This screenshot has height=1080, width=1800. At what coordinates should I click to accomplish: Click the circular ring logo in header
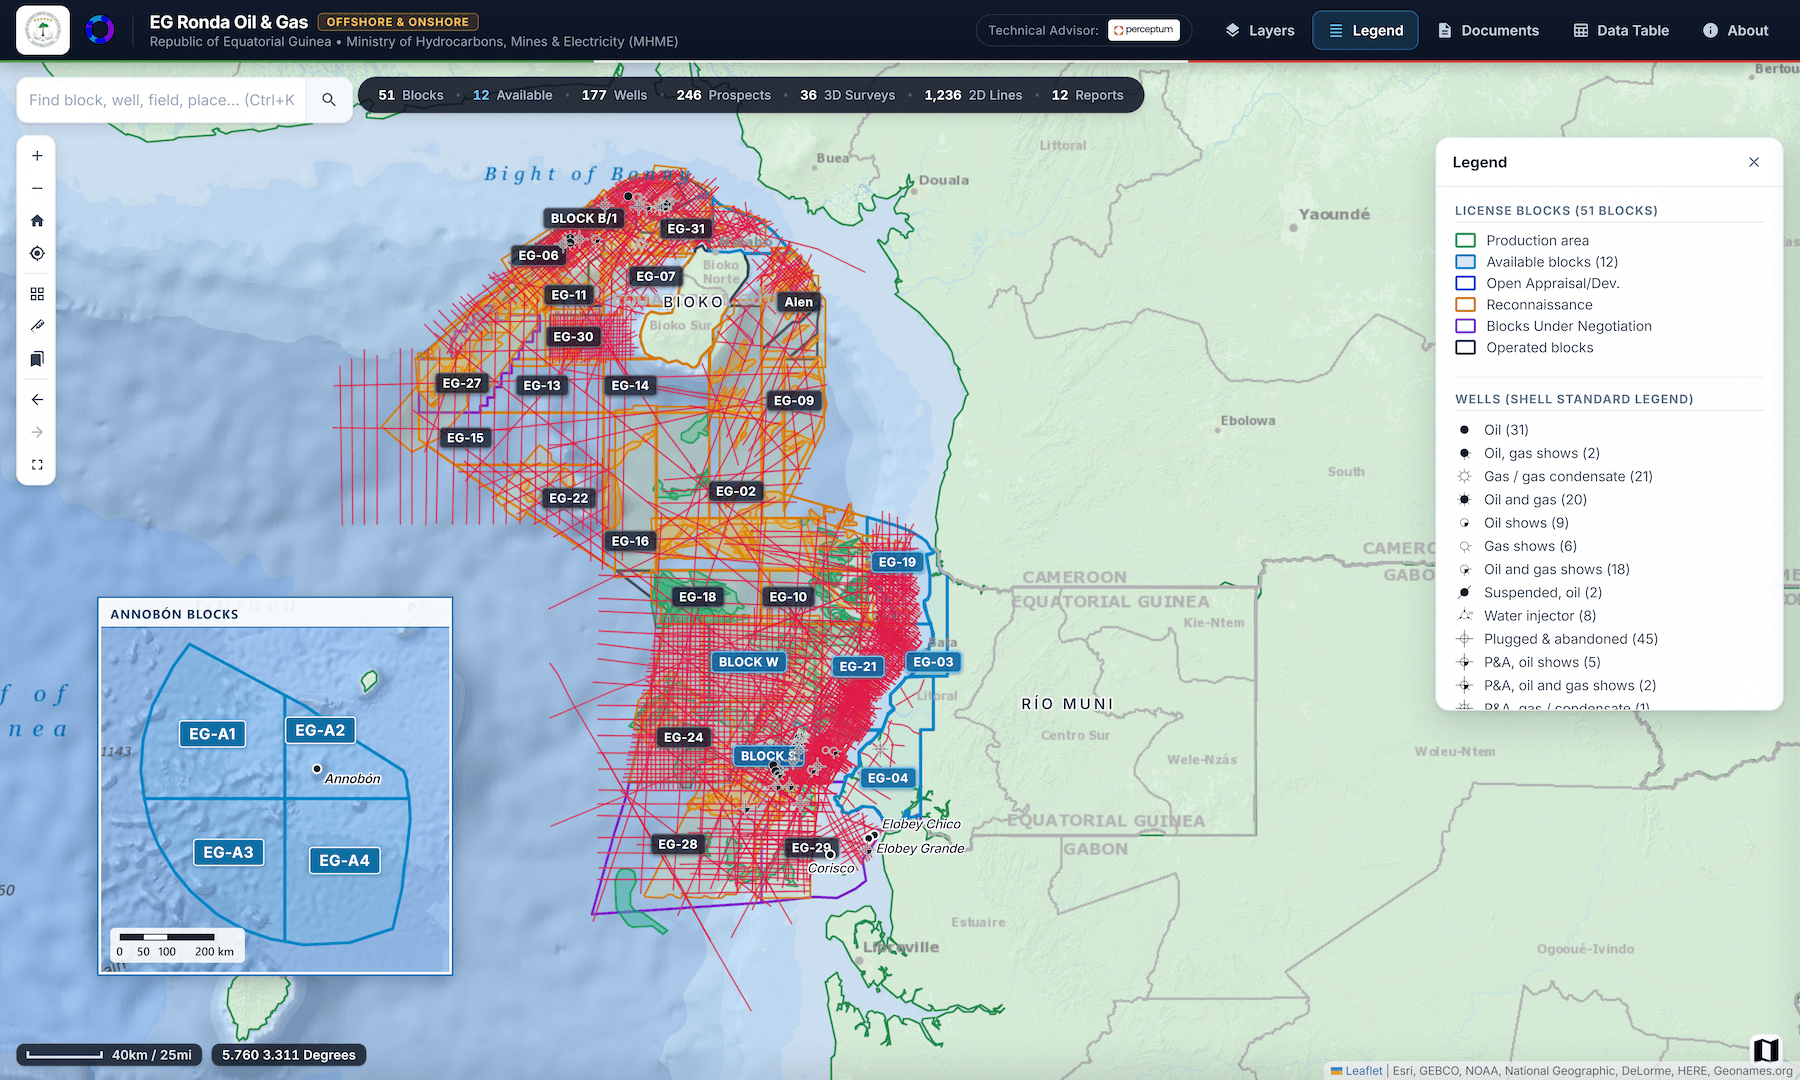pyautogui.click(x=100, y=30)
